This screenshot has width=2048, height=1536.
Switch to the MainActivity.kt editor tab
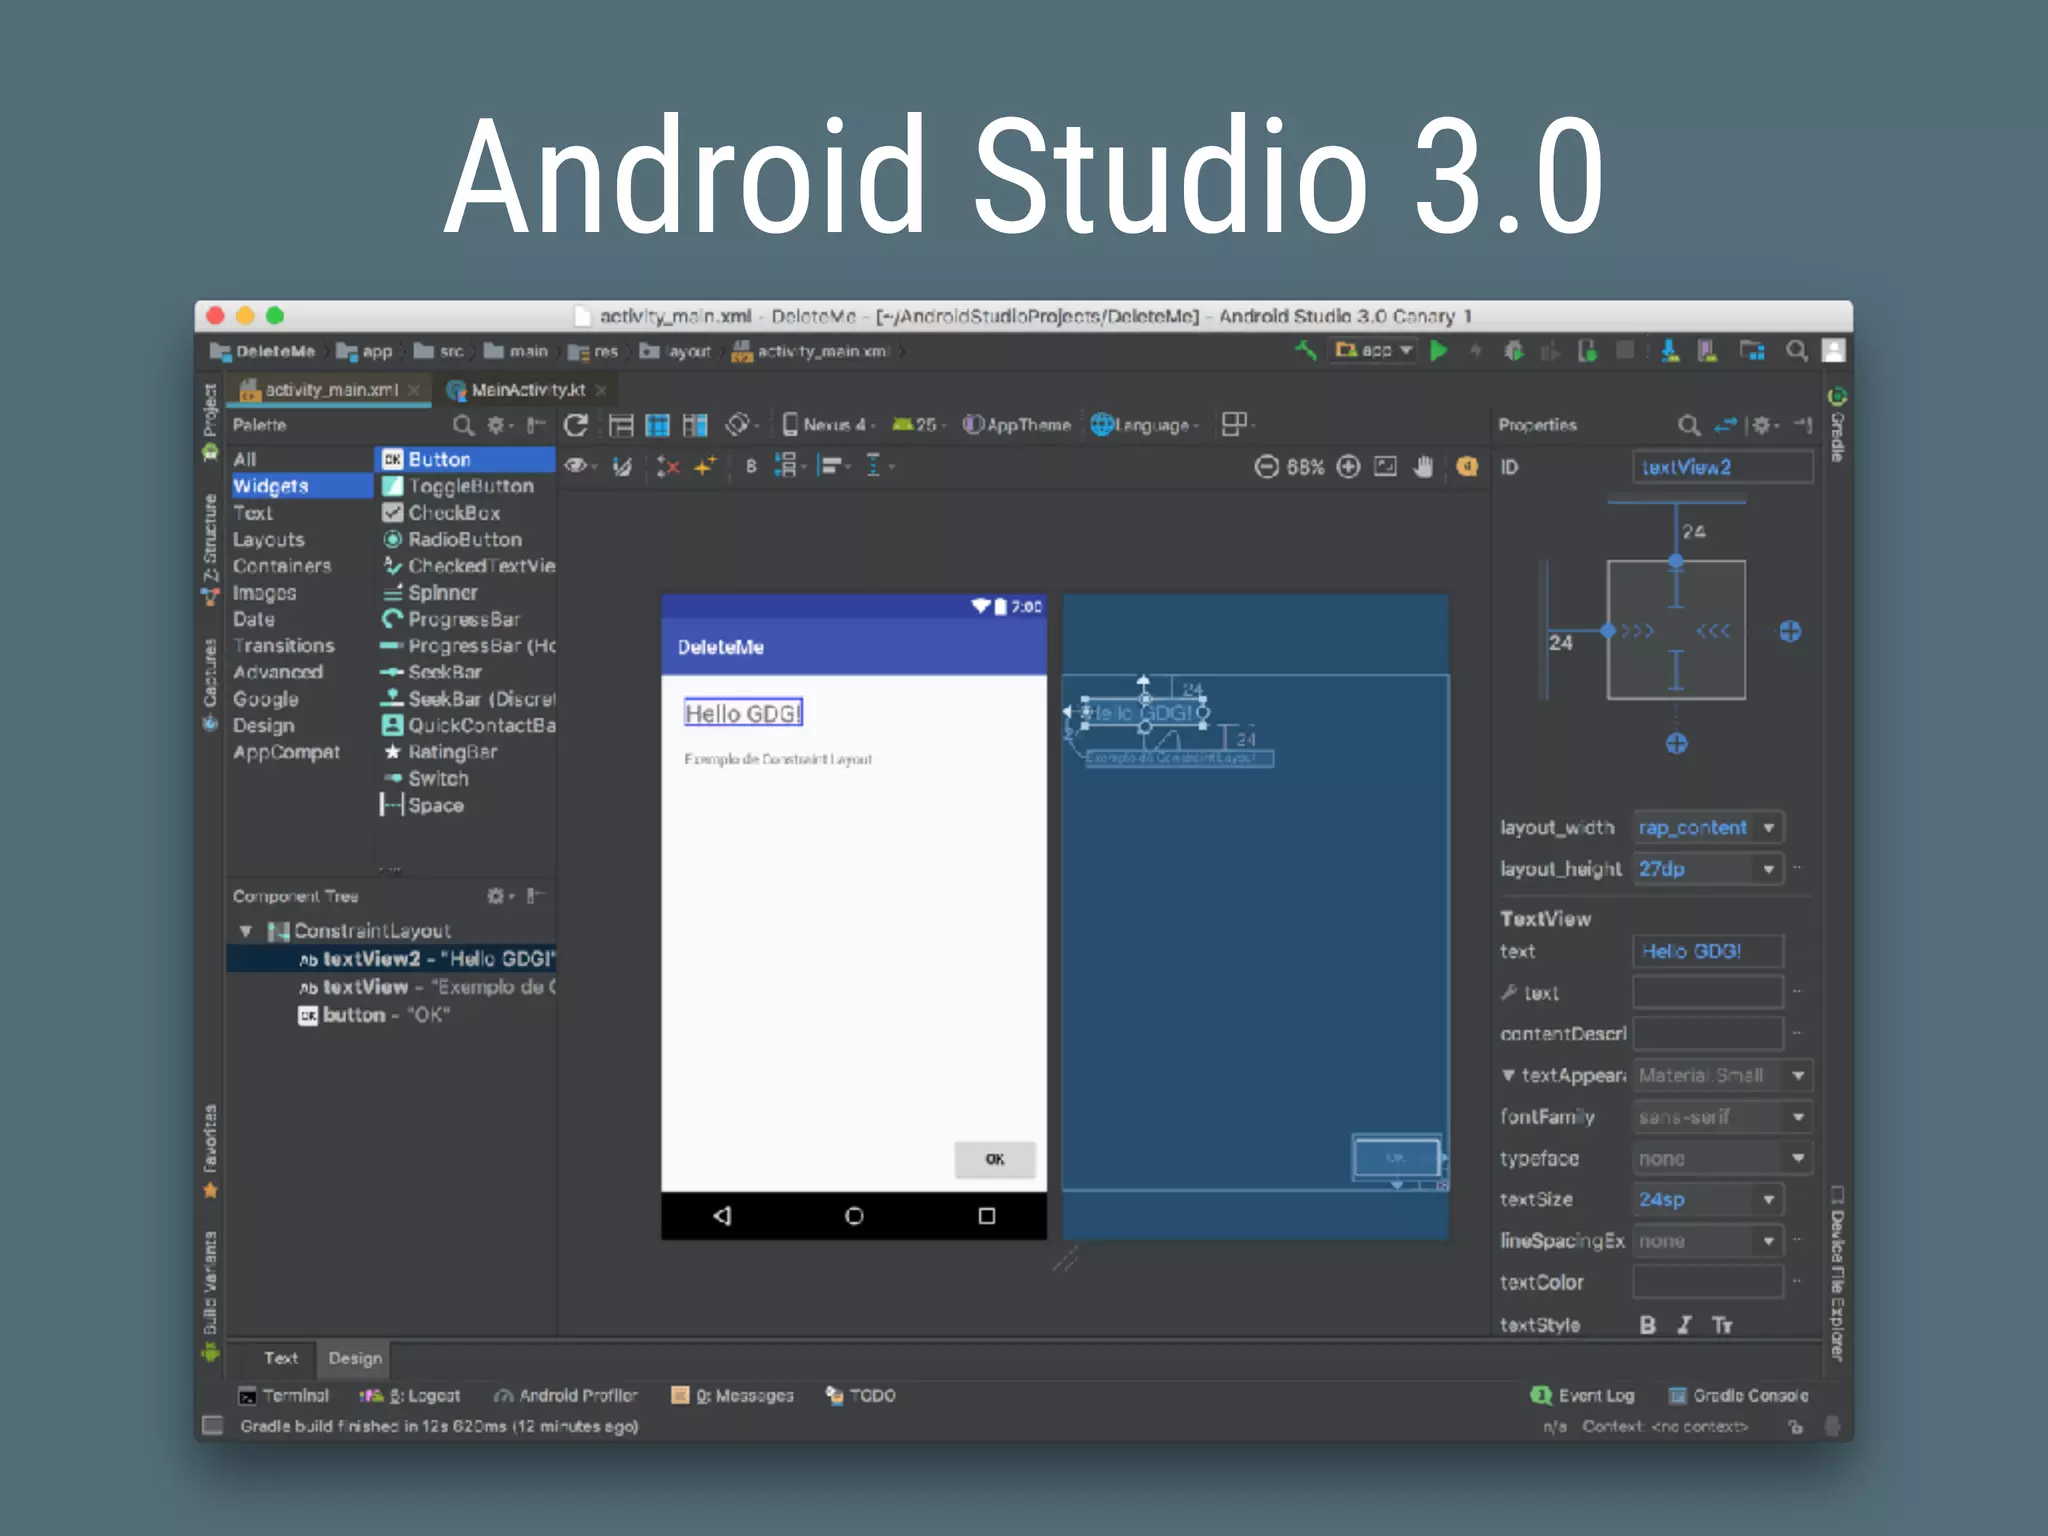[x=527, y=390]
